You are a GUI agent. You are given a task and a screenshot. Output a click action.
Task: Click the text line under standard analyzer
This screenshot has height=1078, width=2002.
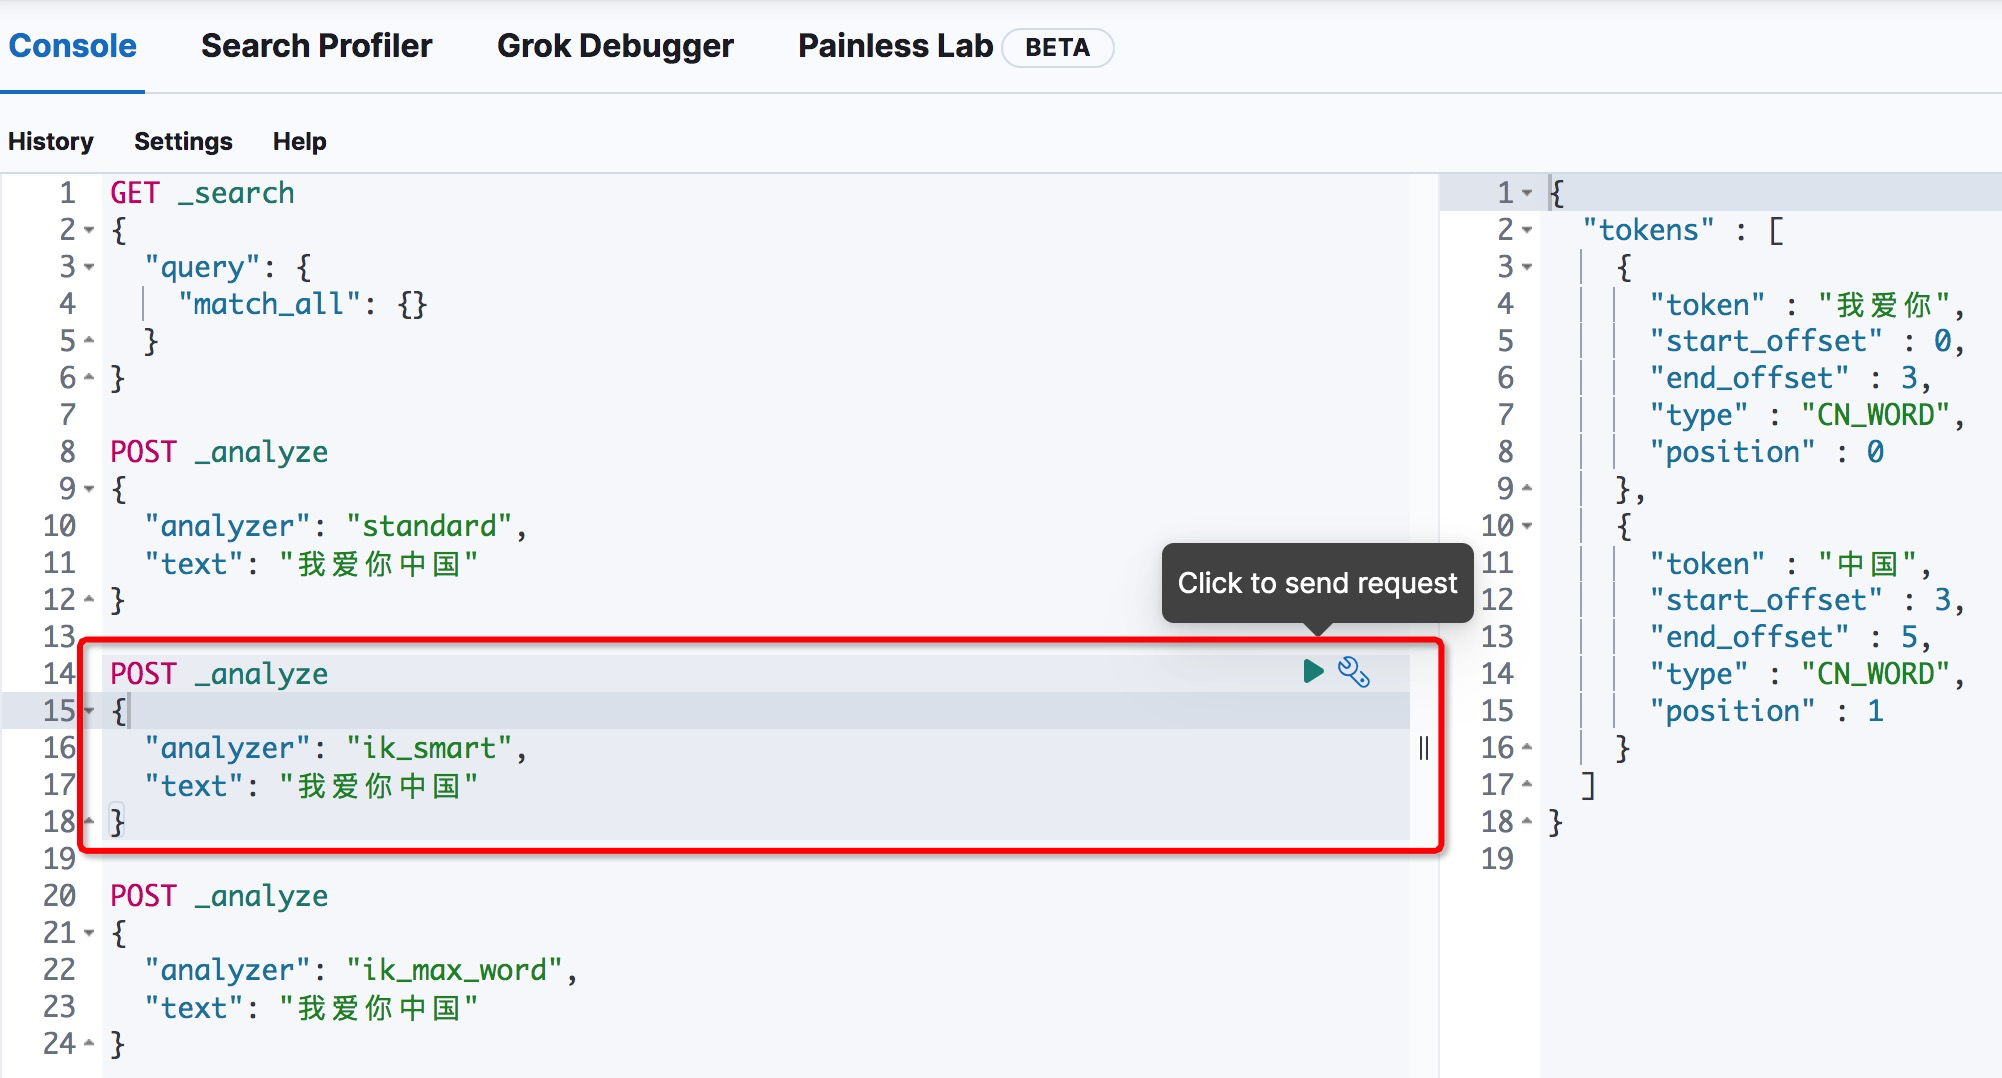click(x=311, y=563)
